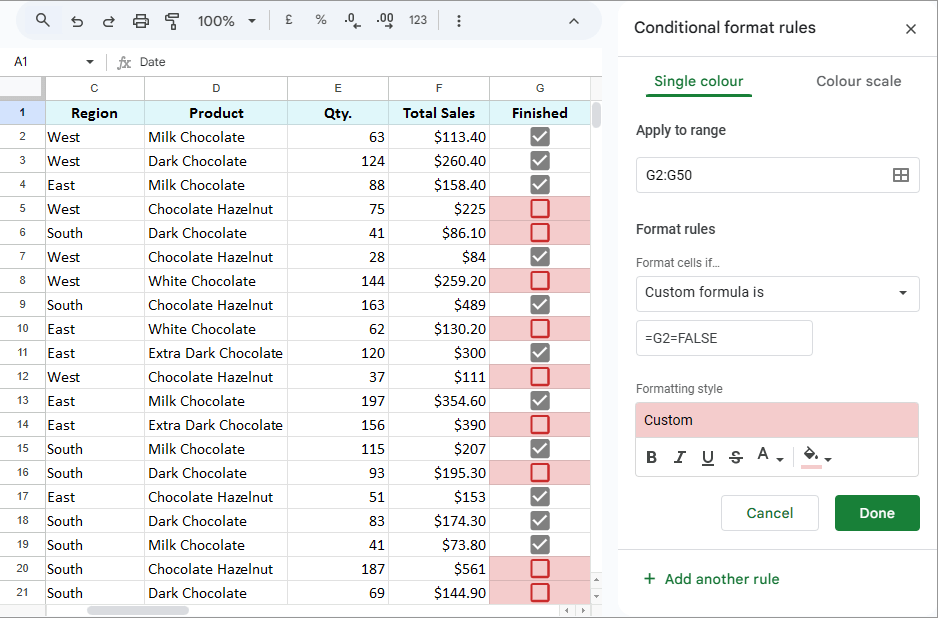Uncheck the Finished checkbox in row 2

click(x=539, y=136)
